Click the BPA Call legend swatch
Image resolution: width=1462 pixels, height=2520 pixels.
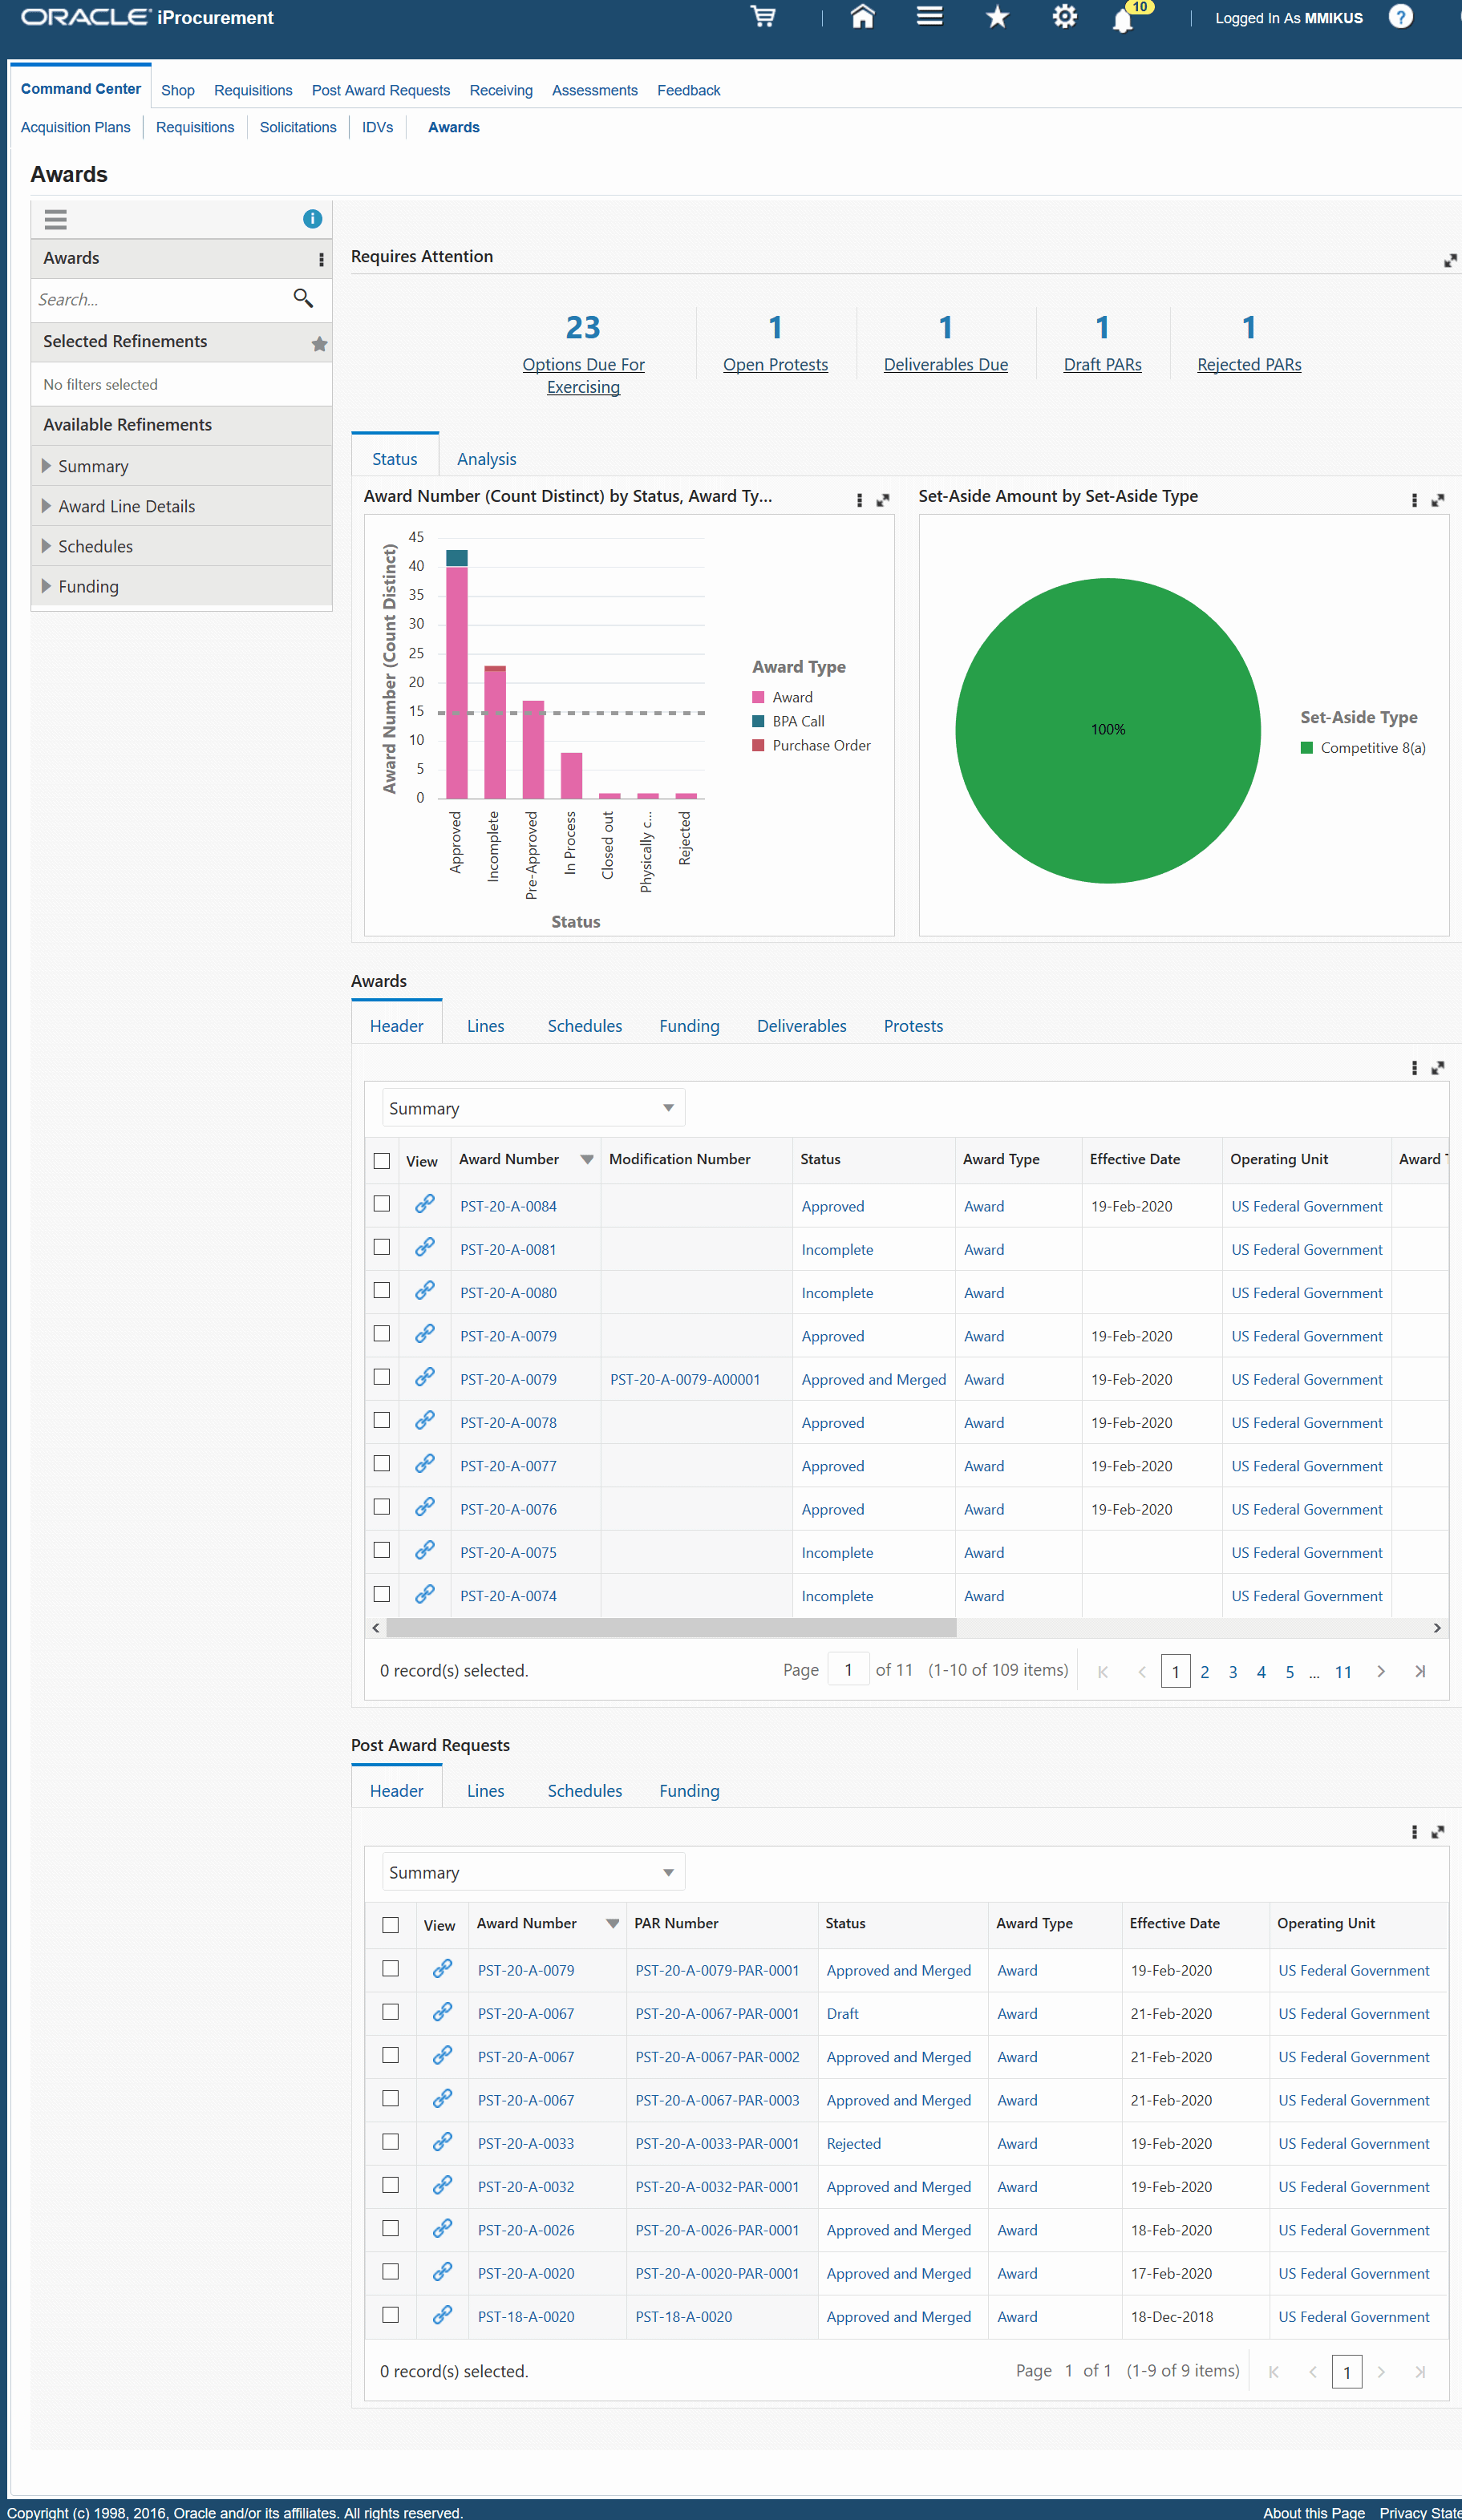tap(758, 721)
